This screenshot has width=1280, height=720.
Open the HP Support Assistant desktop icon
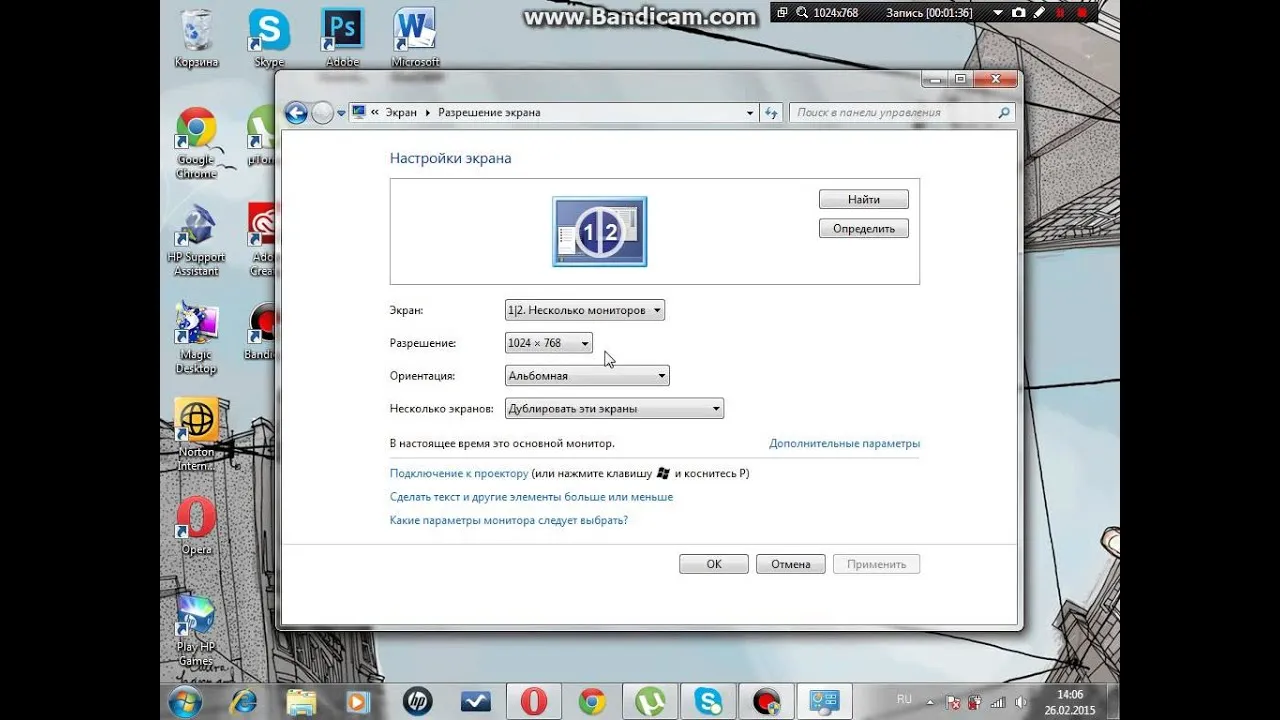point(196,240)
